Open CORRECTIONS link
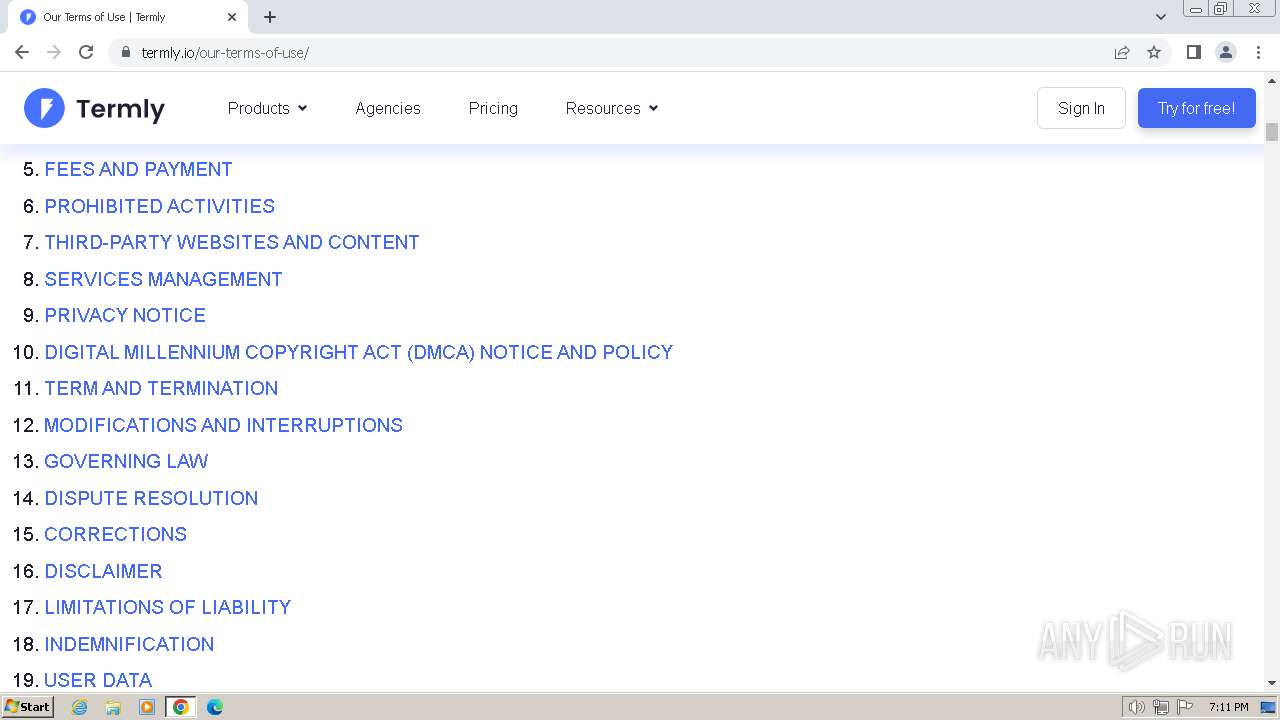The image size is (1280, 720). (x=115, y=534)
